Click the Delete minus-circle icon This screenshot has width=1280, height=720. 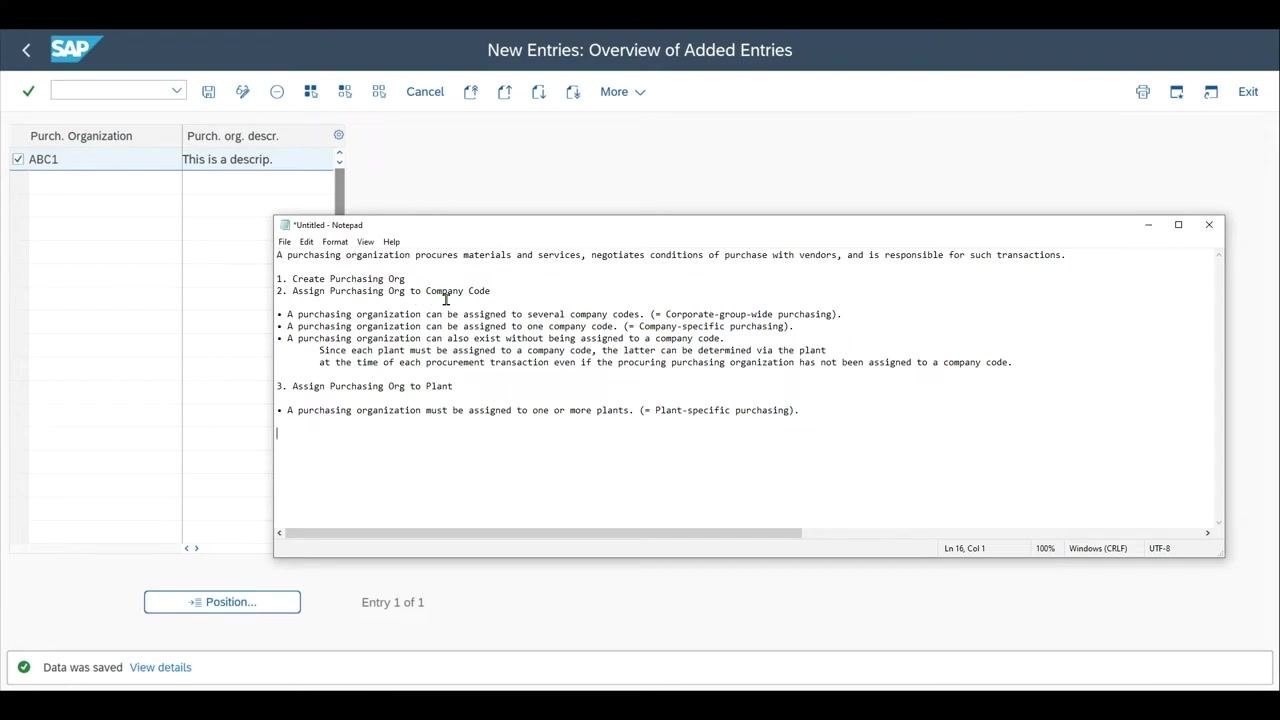point(277,91)
